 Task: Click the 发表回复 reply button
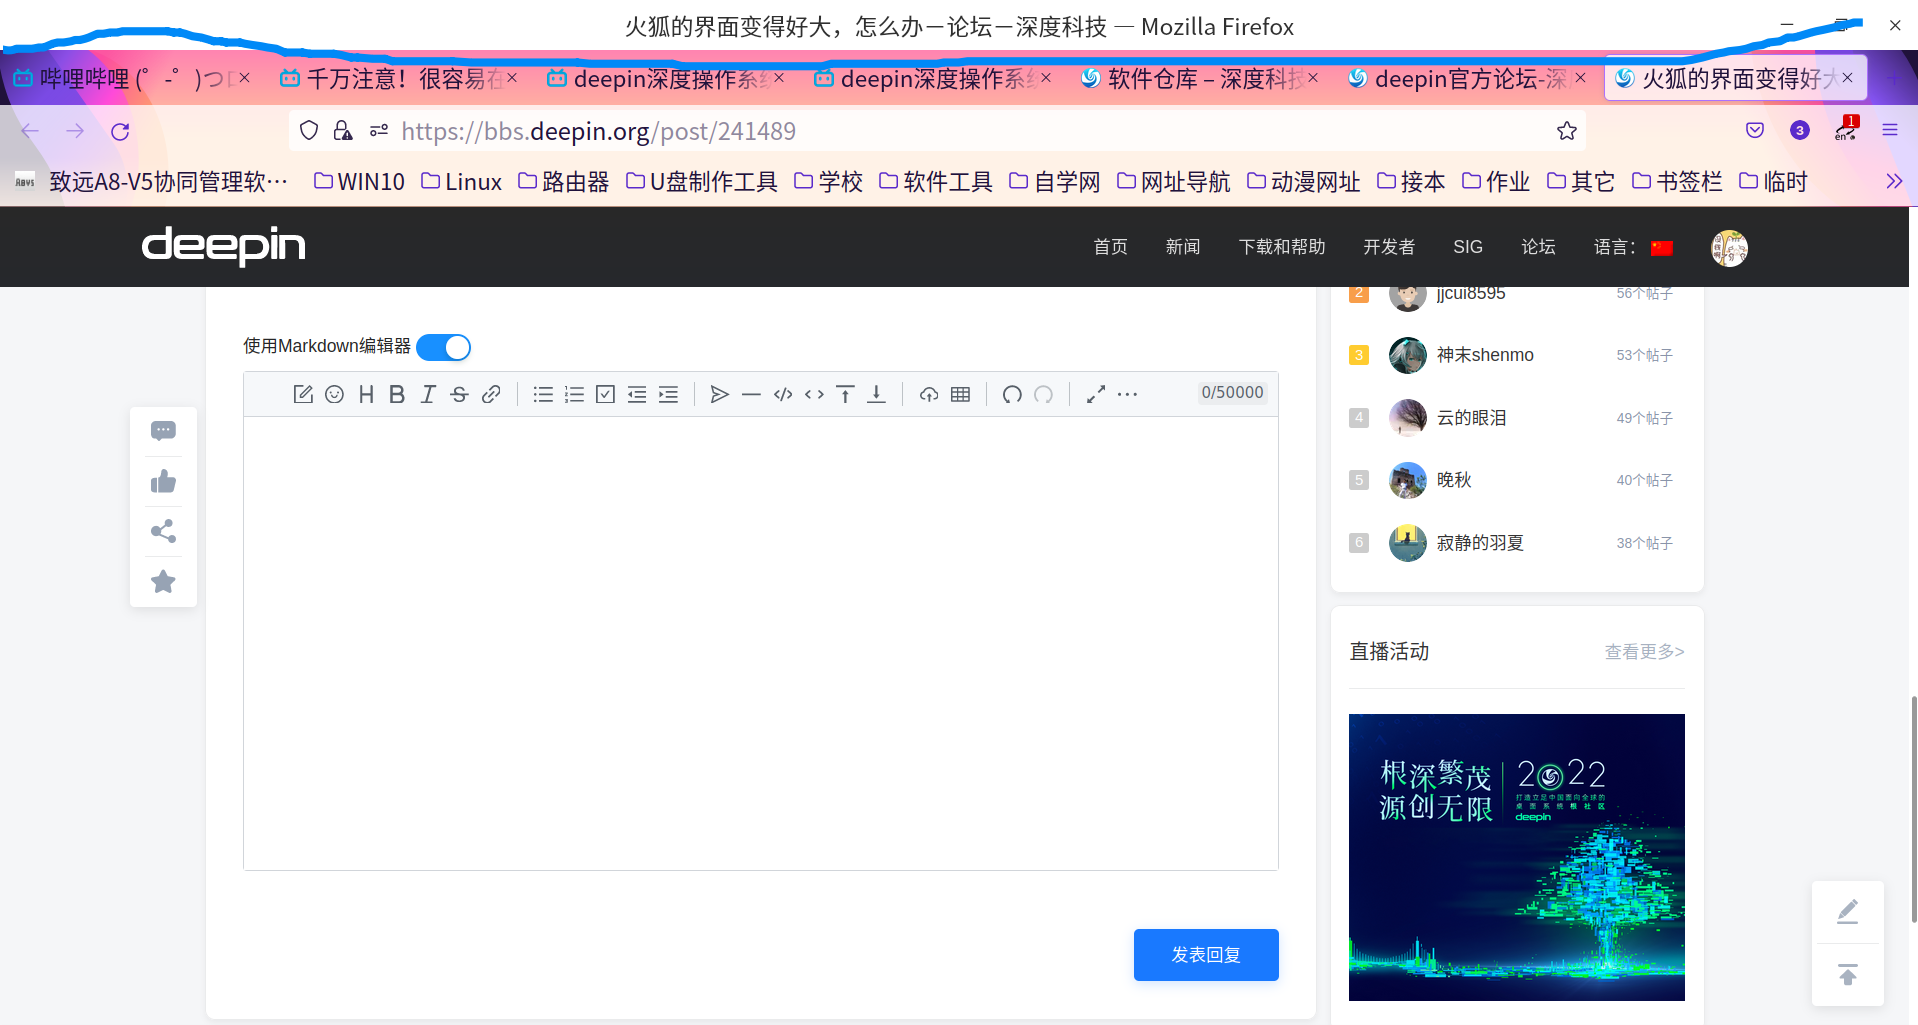[1205, 954]
